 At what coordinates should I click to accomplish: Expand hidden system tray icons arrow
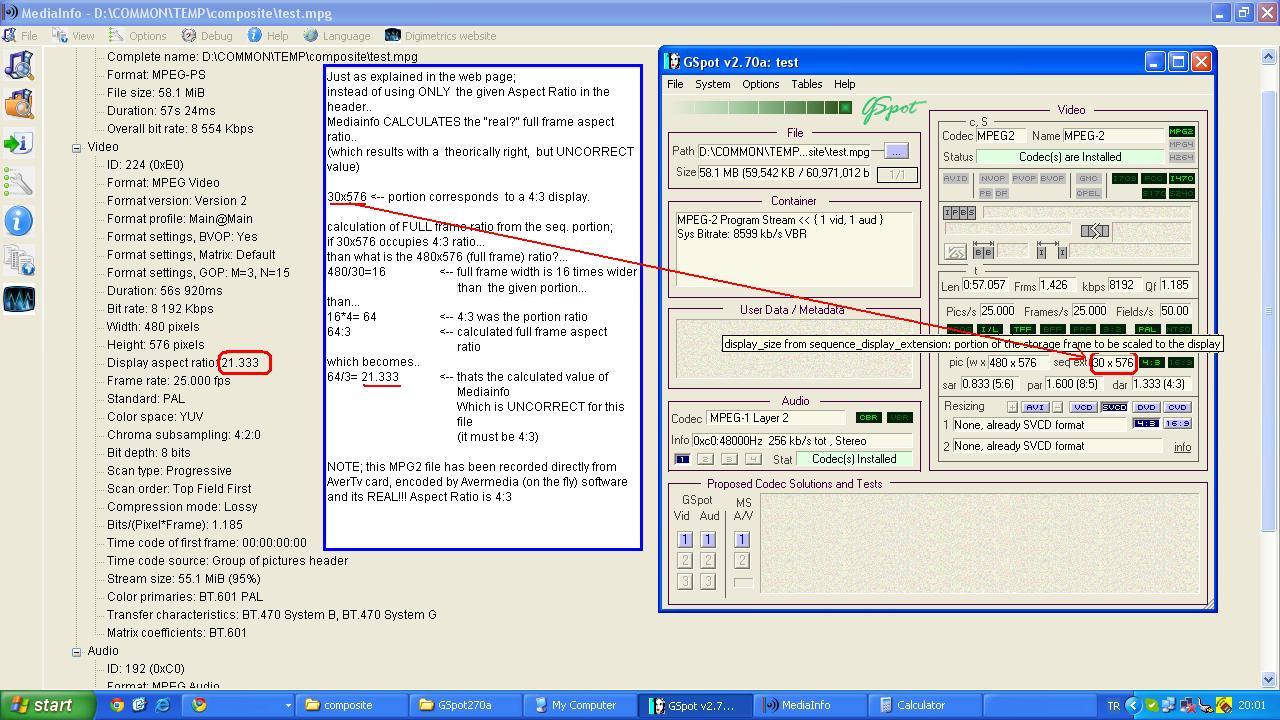click(x=1133, y=705)
